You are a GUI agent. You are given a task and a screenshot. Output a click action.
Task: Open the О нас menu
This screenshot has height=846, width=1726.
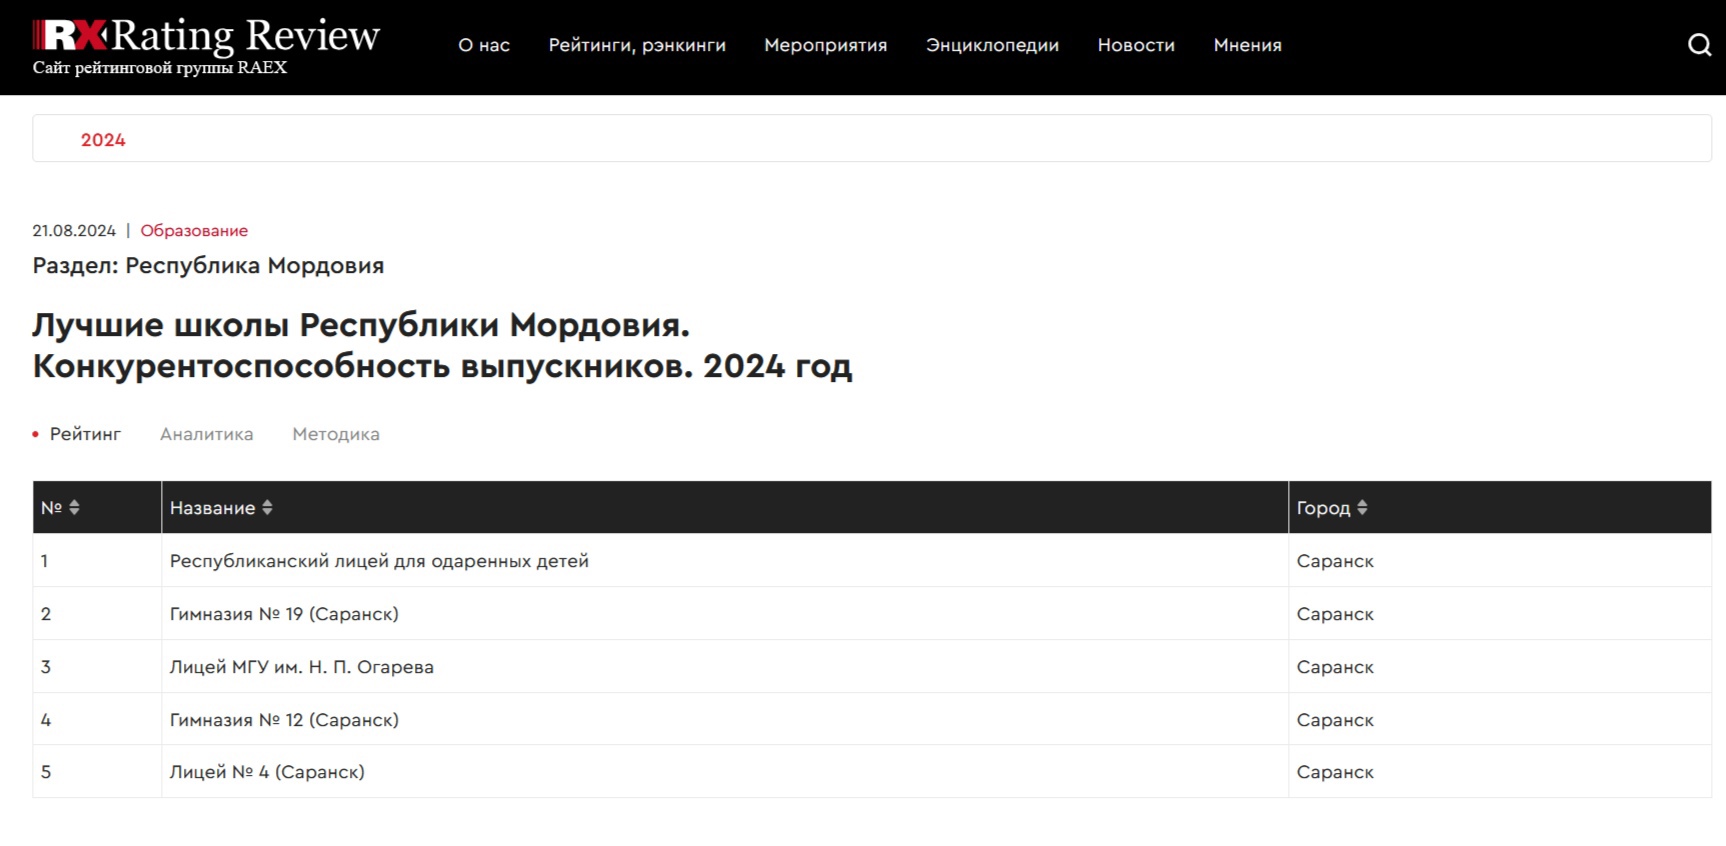coord(484,45)
